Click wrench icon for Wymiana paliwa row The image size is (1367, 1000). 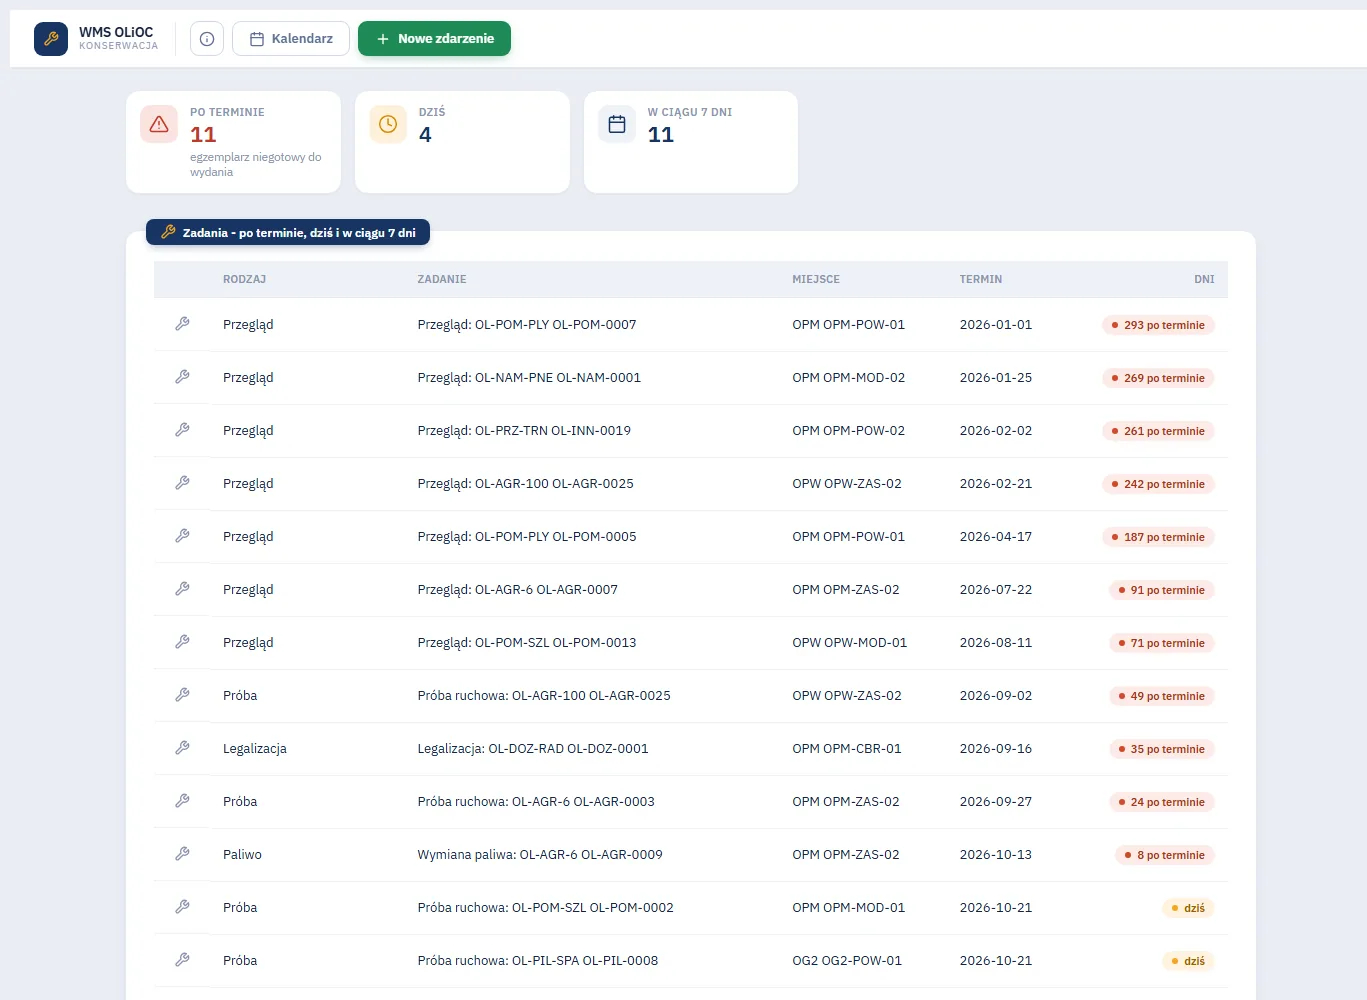coord(182,854)
